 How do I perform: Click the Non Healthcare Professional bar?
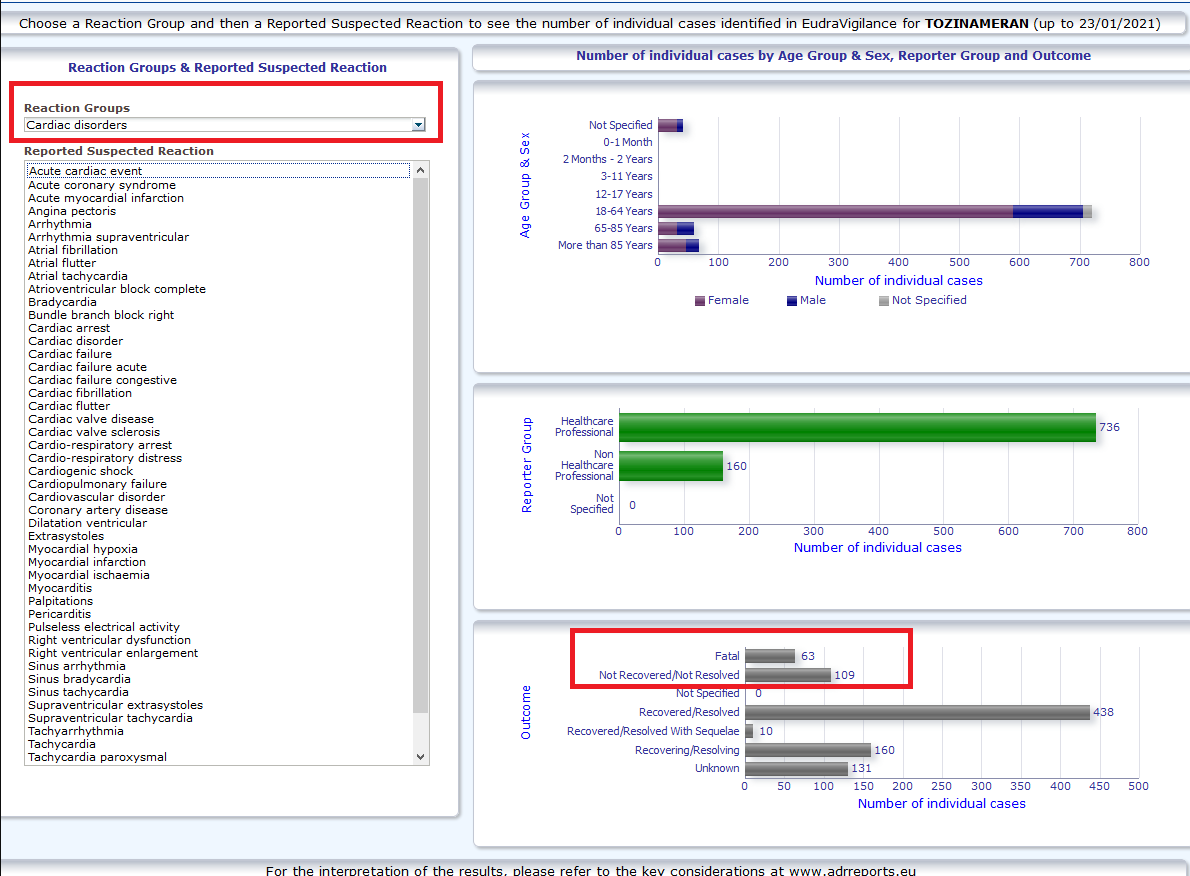(670, 466)
